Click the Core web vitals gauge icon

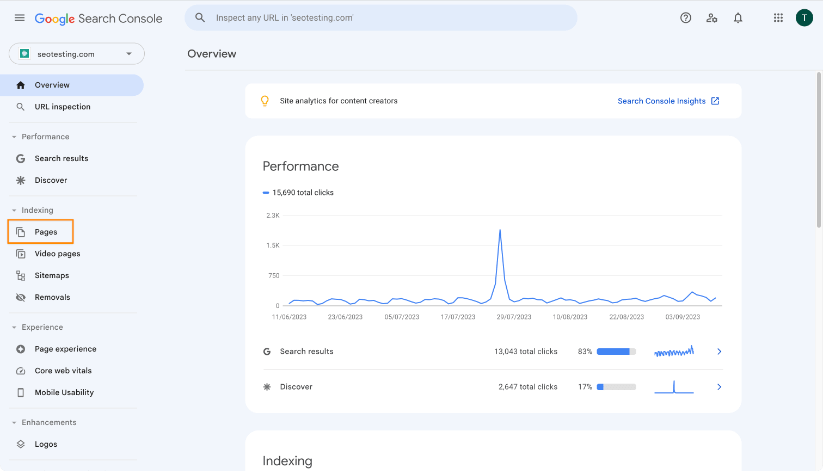[x=20, y=371]
